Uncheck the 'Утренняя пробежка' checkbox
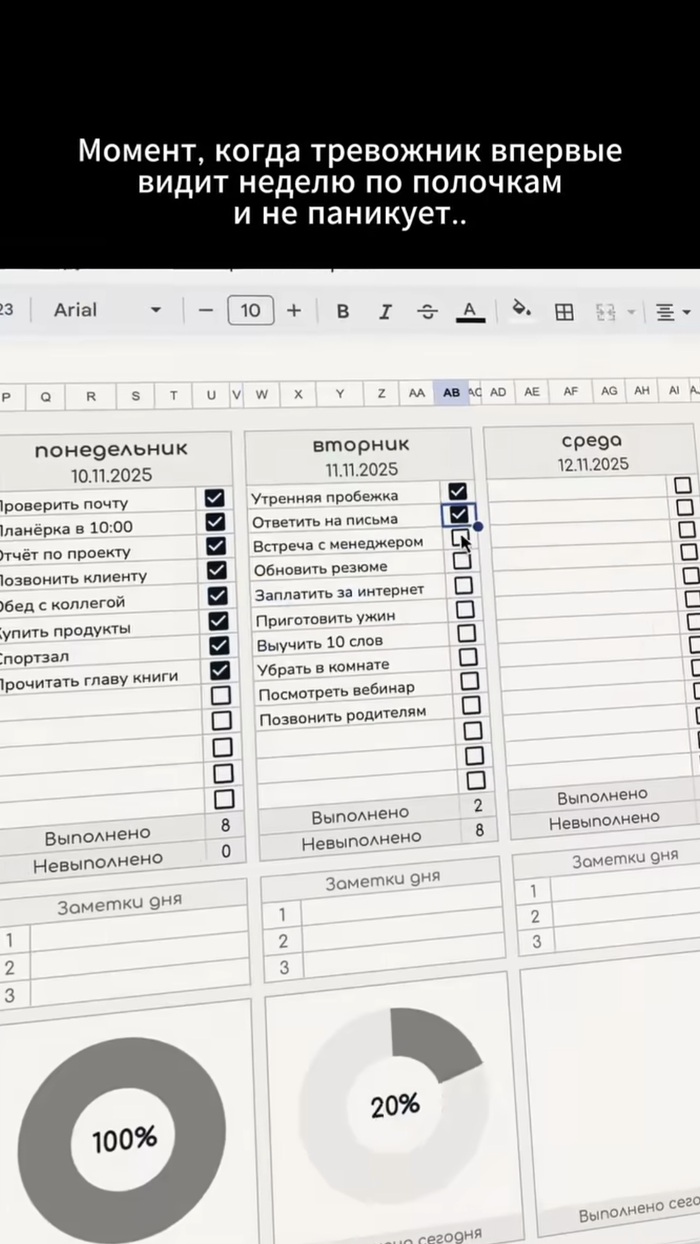This screenshot has height=1244, width=700. 458,490
